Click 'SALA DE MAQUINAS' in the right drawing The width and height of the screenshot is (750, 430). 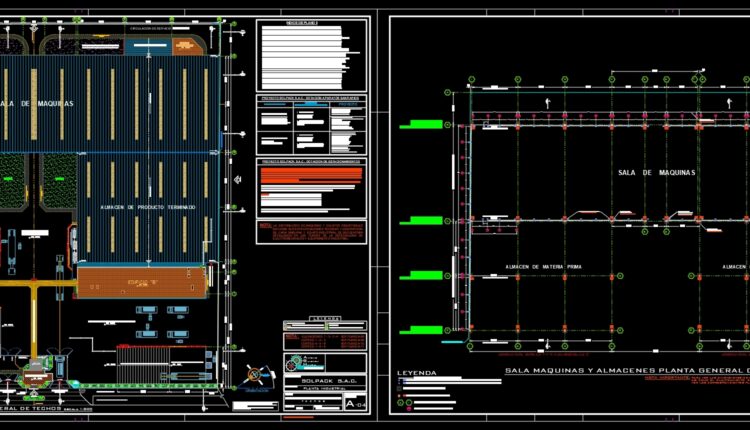pyautogui.click(x=656, y=173)
